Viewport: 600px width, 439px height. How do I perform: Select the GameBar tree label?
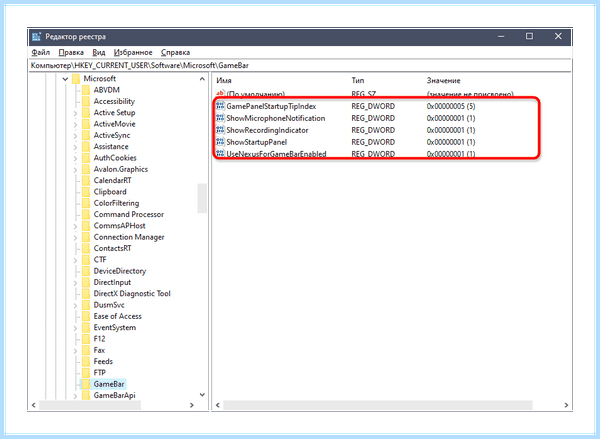point(109,384)
